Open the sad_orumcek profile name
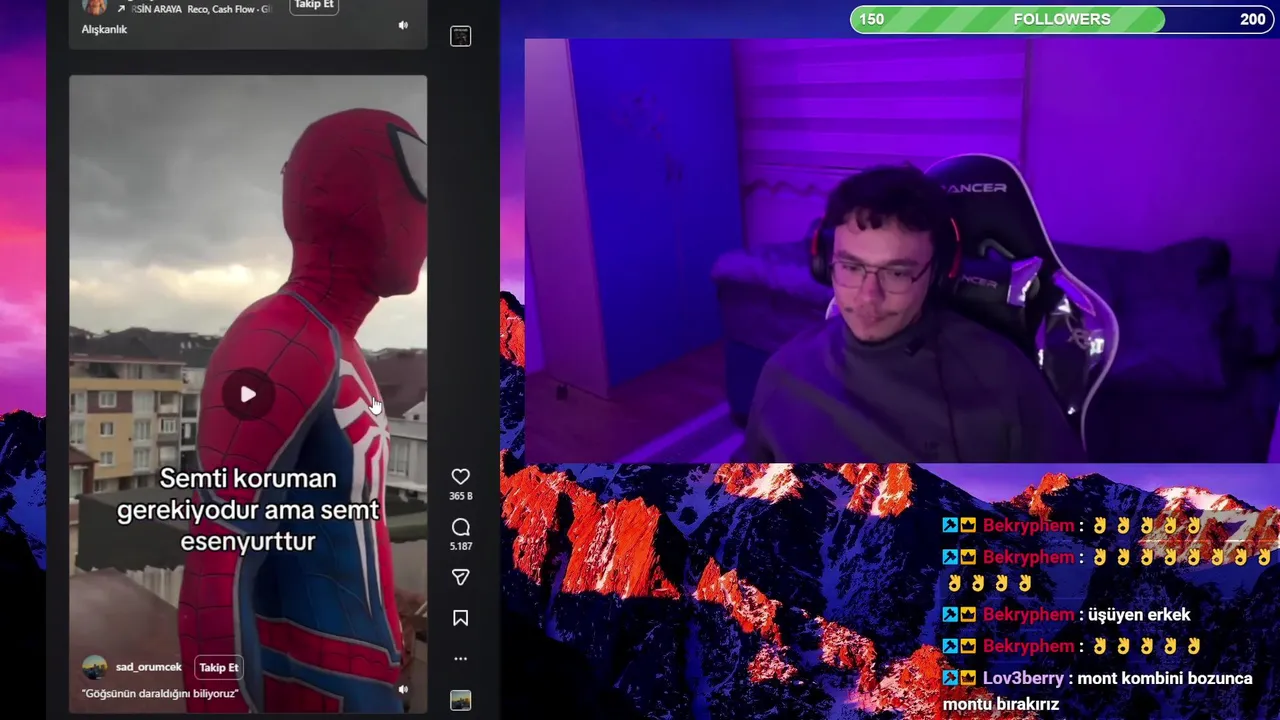Screen dimensions: 1280x720 point(149,667)
